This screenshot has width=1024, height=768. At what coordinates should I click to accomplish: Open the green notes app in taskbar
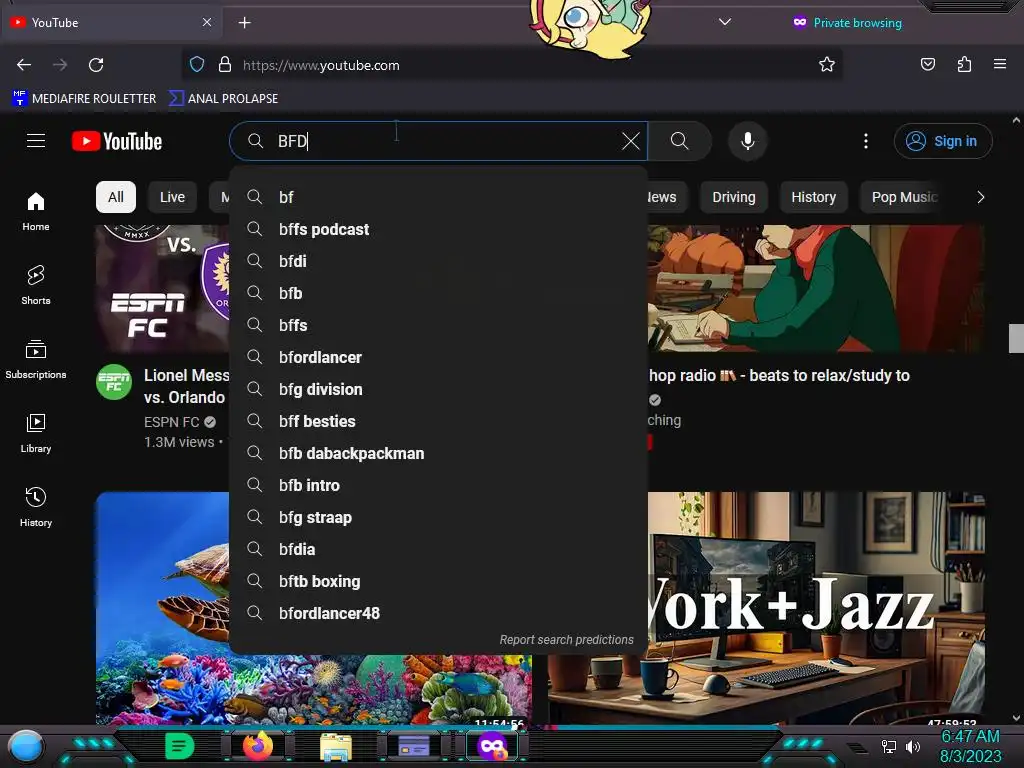(x=180, y=746)
